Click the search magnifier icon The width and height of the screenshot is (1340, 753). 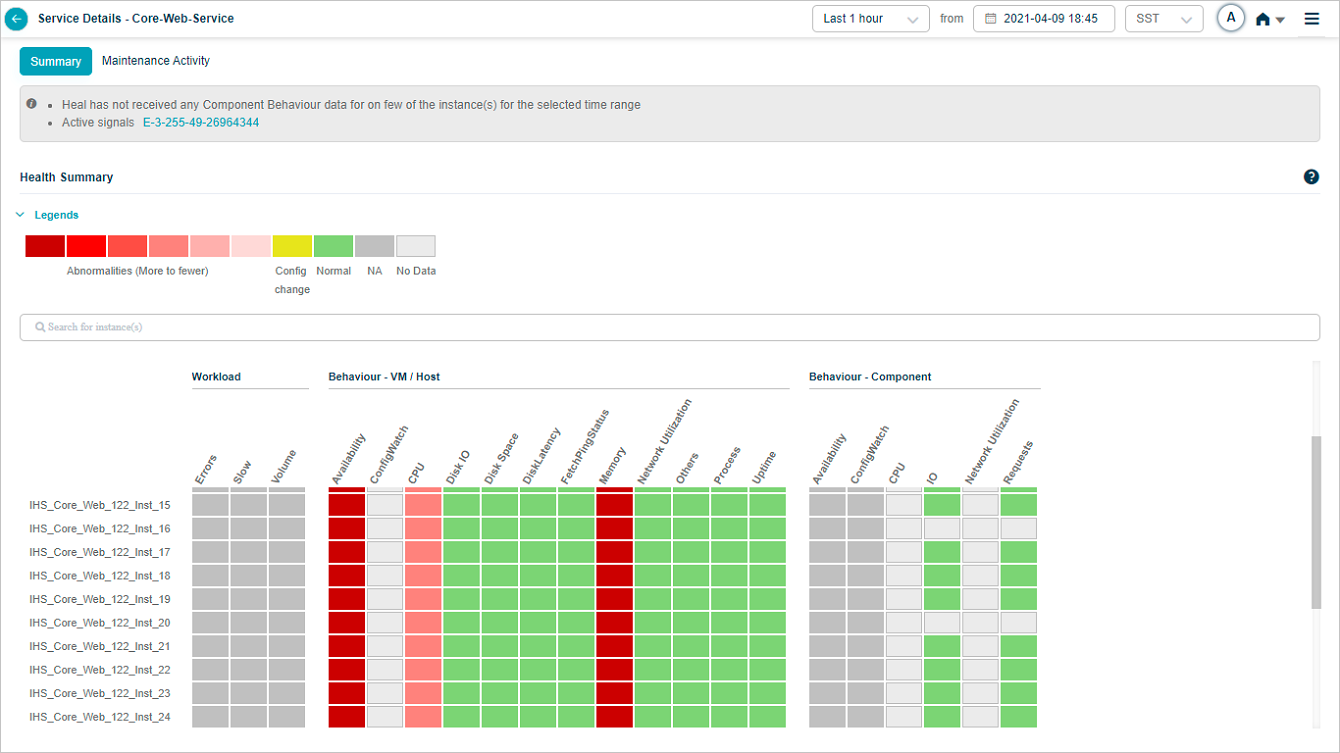40,327
